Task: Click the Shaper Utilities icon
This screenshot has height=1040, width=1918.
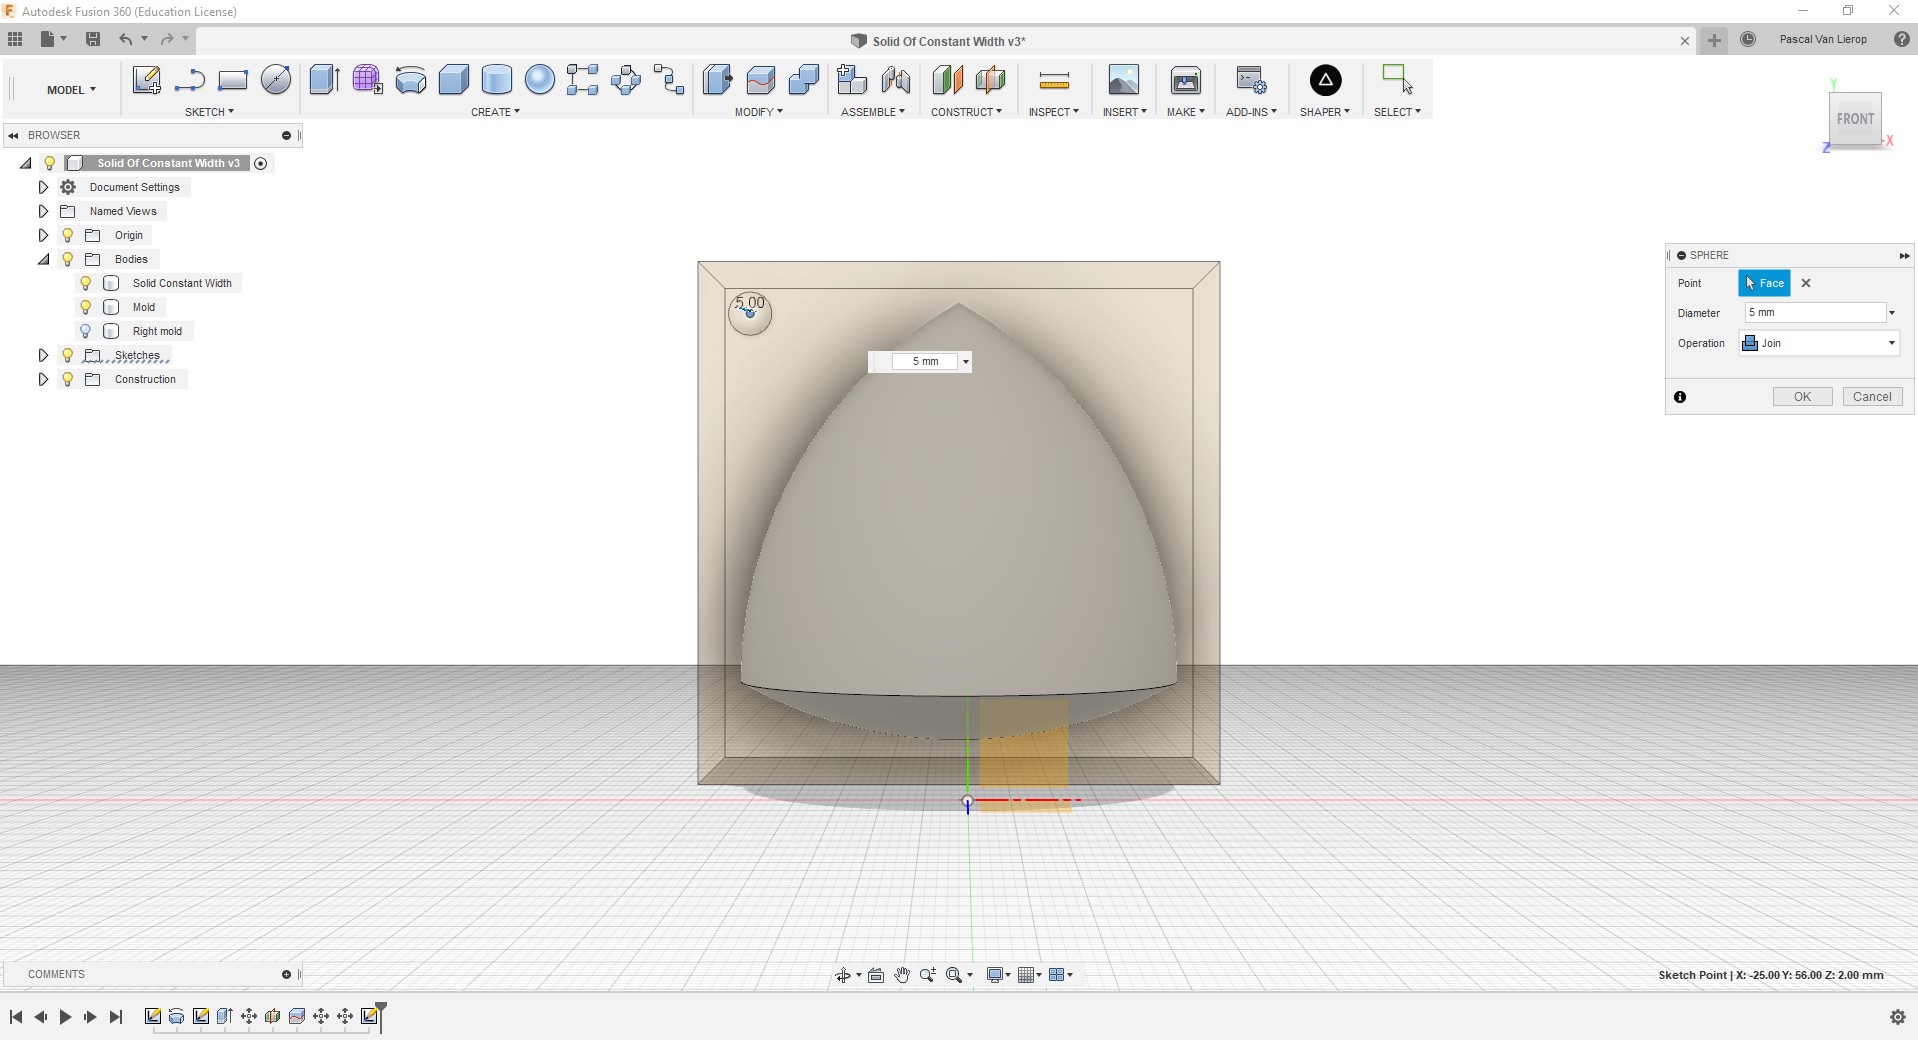Action: [x=1325, y=81]
